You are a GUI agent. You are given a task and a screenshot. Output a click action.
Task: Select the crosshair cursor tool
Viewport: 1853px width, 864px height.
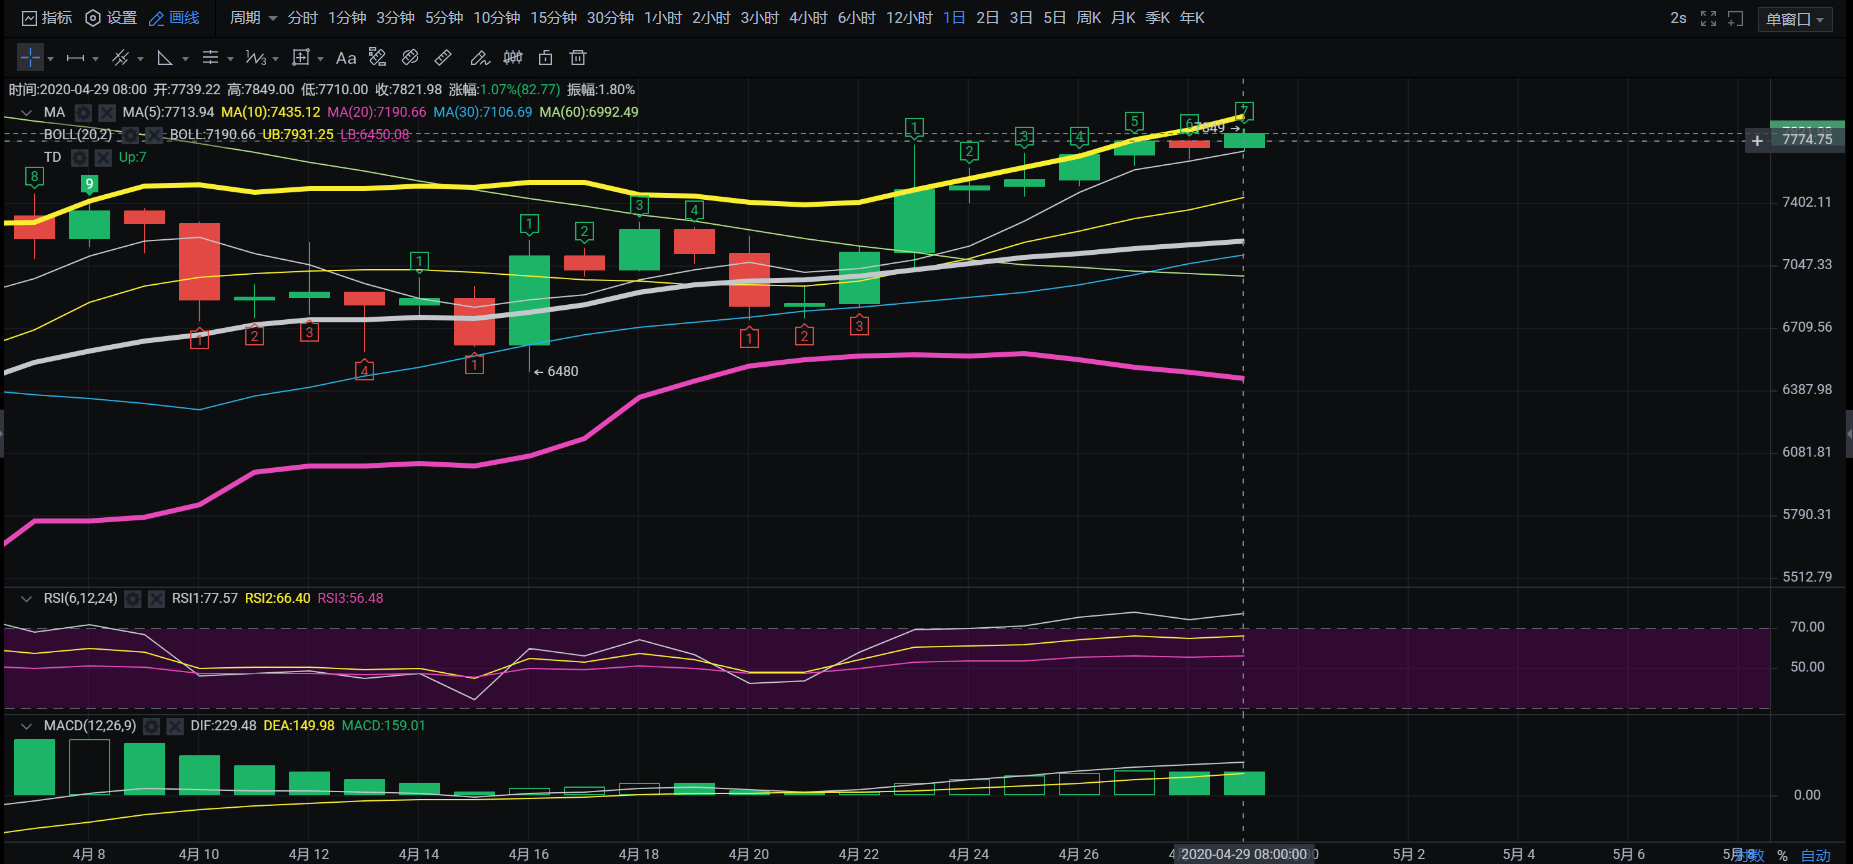click(x=30, y=58)
